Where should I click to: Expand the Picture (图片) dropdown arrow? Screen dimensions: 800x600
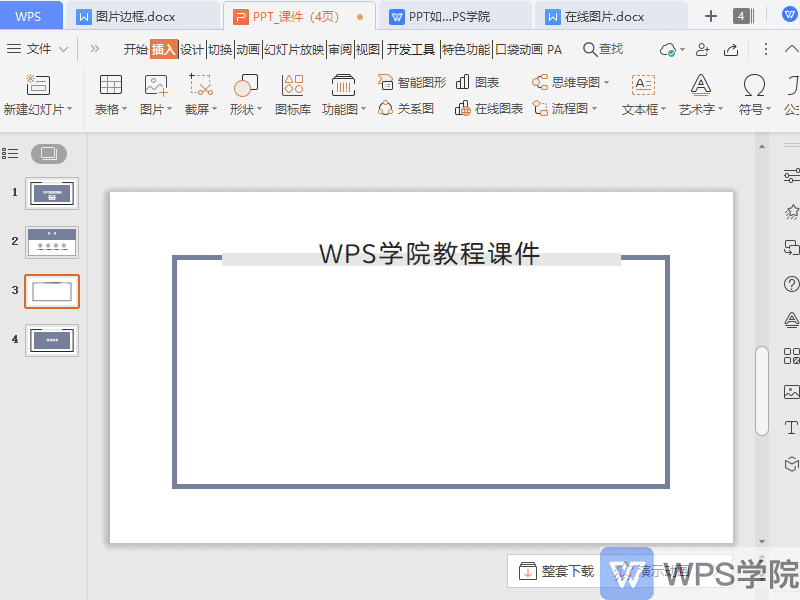[x=169, y=109]
